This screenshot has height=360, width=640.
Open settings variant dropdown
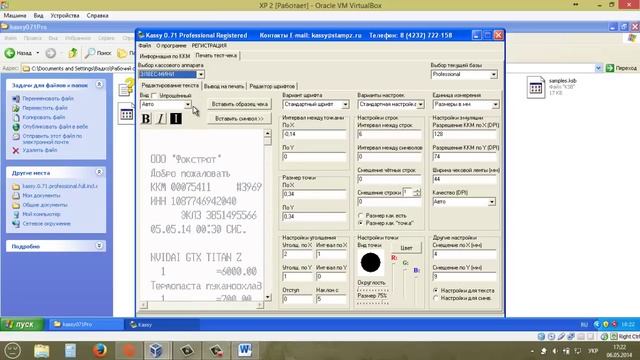(420, 104)
